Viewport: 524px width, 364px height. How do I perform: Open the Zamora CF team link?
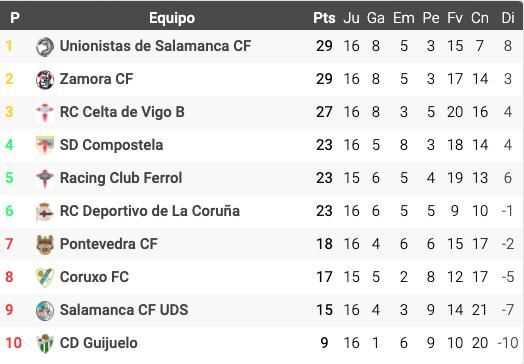click(96, 79)
